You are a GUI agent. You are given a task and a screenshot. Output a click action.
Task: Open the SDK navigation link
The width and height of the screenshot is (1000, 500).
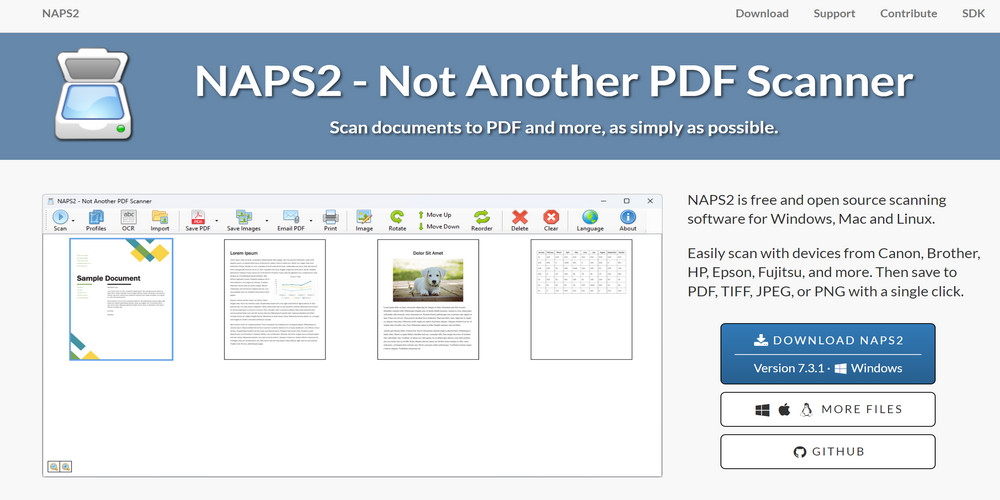pyautogui.click(x=974, y=13)
